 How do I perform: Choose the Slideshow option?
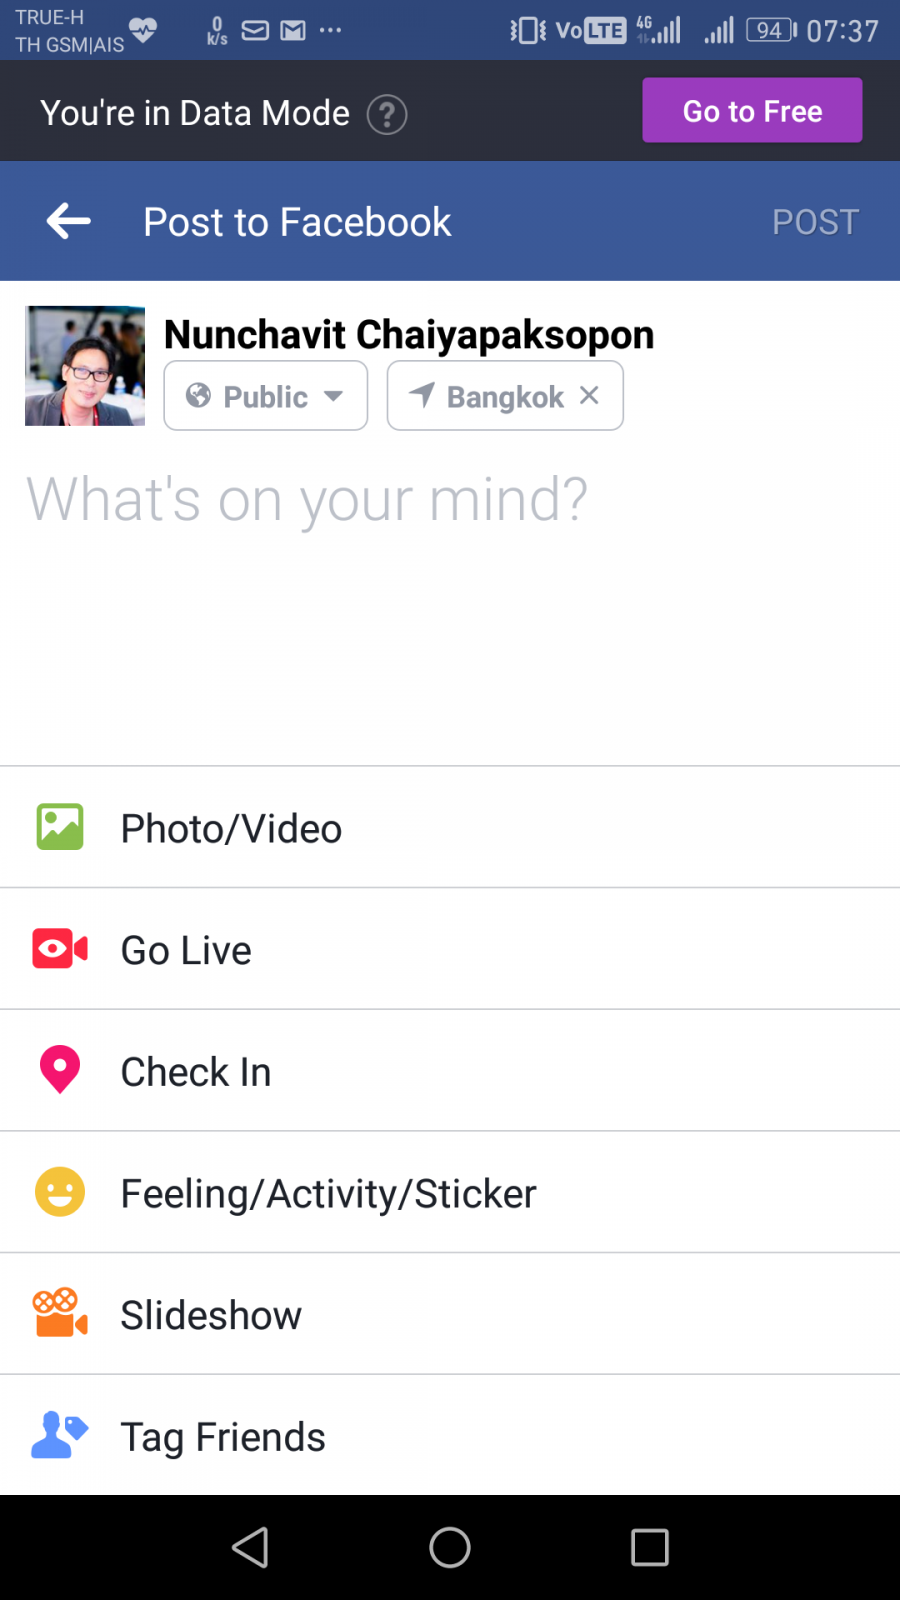click(x=211, y=1315)
